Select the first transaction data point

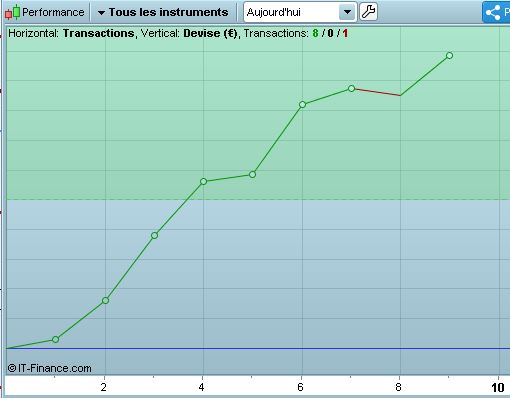[56, 339]
